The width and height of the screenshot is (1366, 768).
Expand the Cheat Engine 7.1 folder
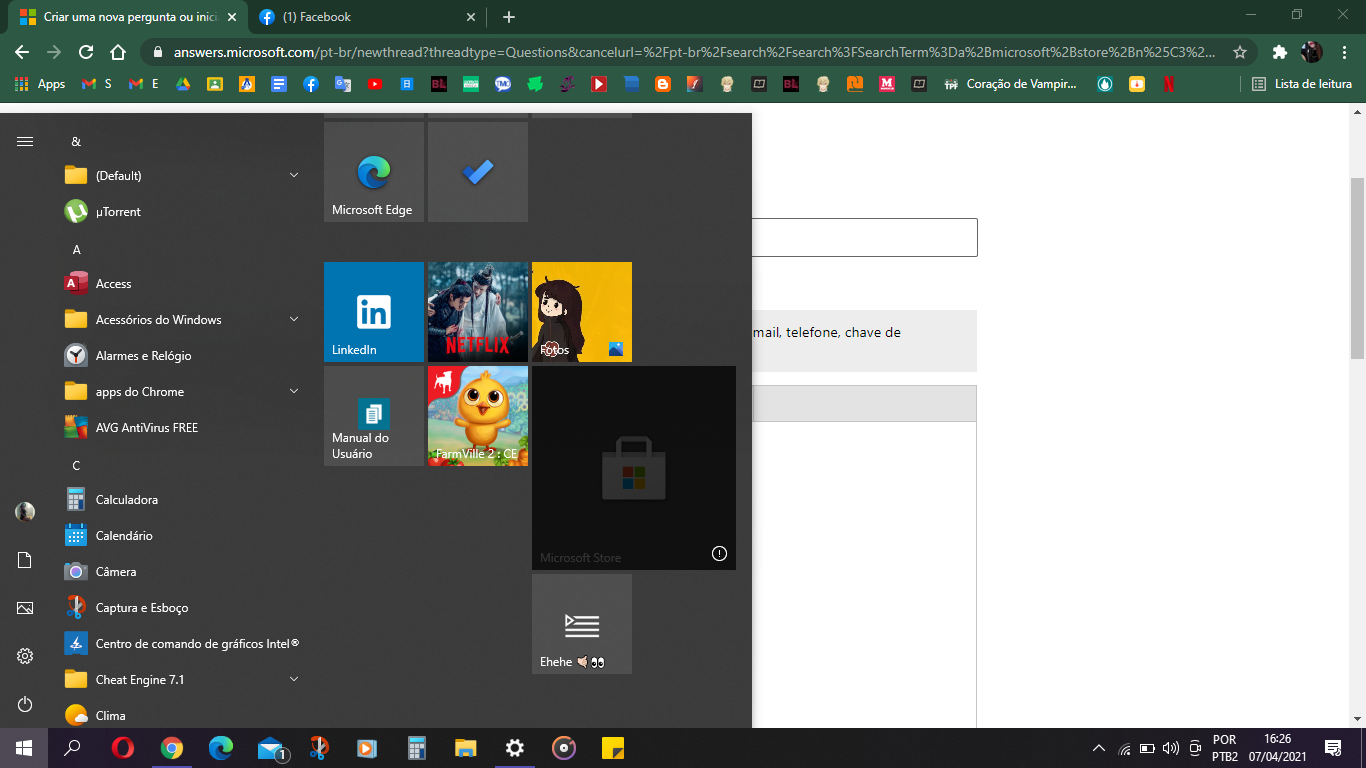180,680
